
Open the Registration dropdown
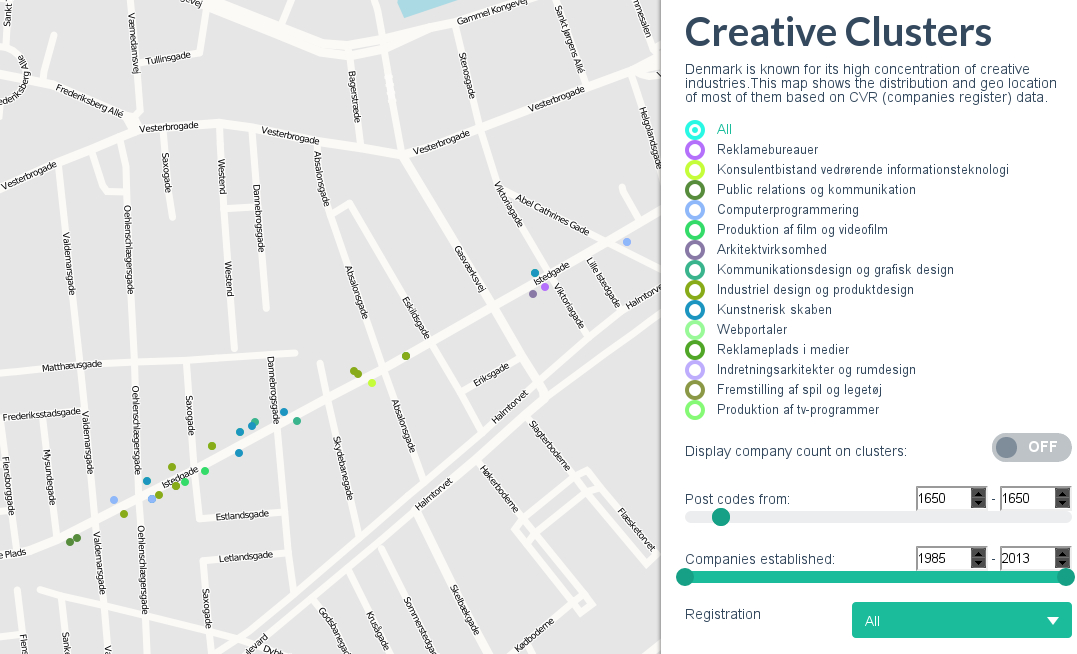click(961, 620)
